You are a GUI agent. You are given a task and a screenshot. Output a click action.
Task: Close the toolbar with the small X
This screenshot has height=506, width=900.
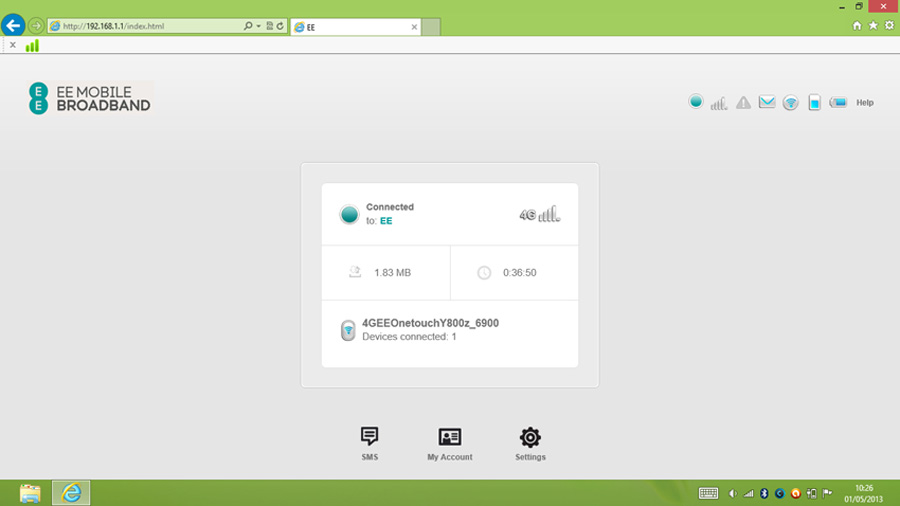[13, 45]
